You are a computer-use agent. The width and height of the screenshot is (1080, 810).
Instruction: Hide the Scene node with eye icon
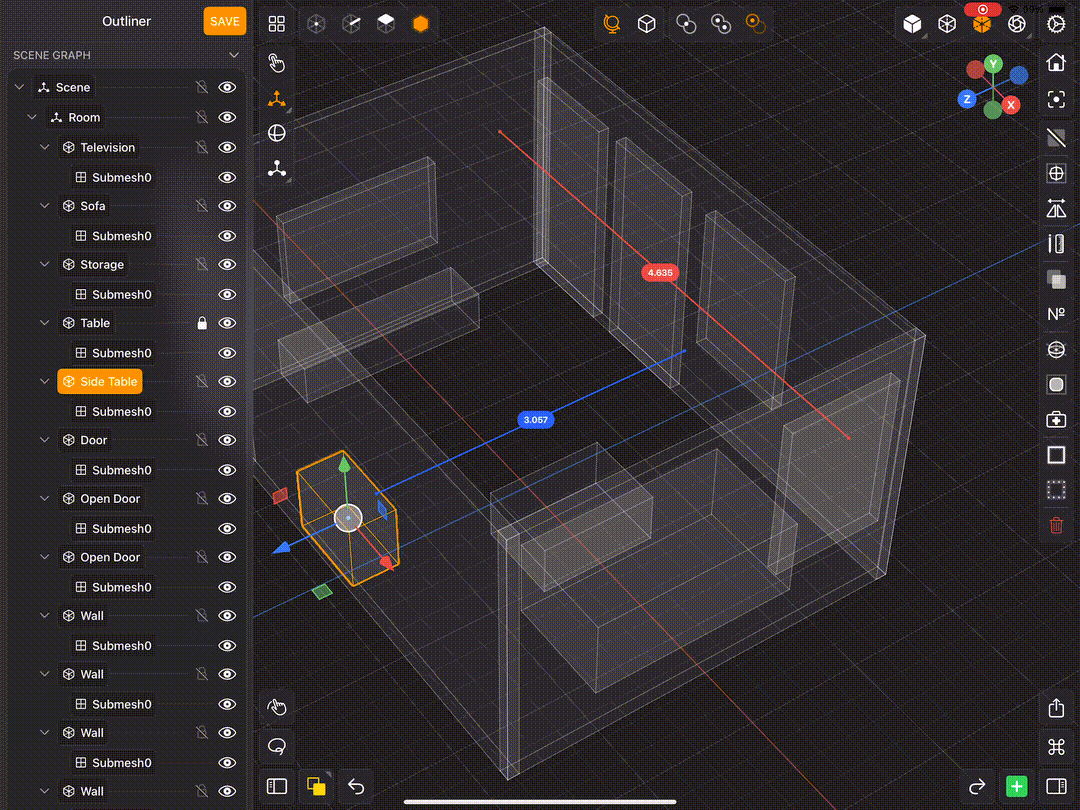click(x=227, y=87)
